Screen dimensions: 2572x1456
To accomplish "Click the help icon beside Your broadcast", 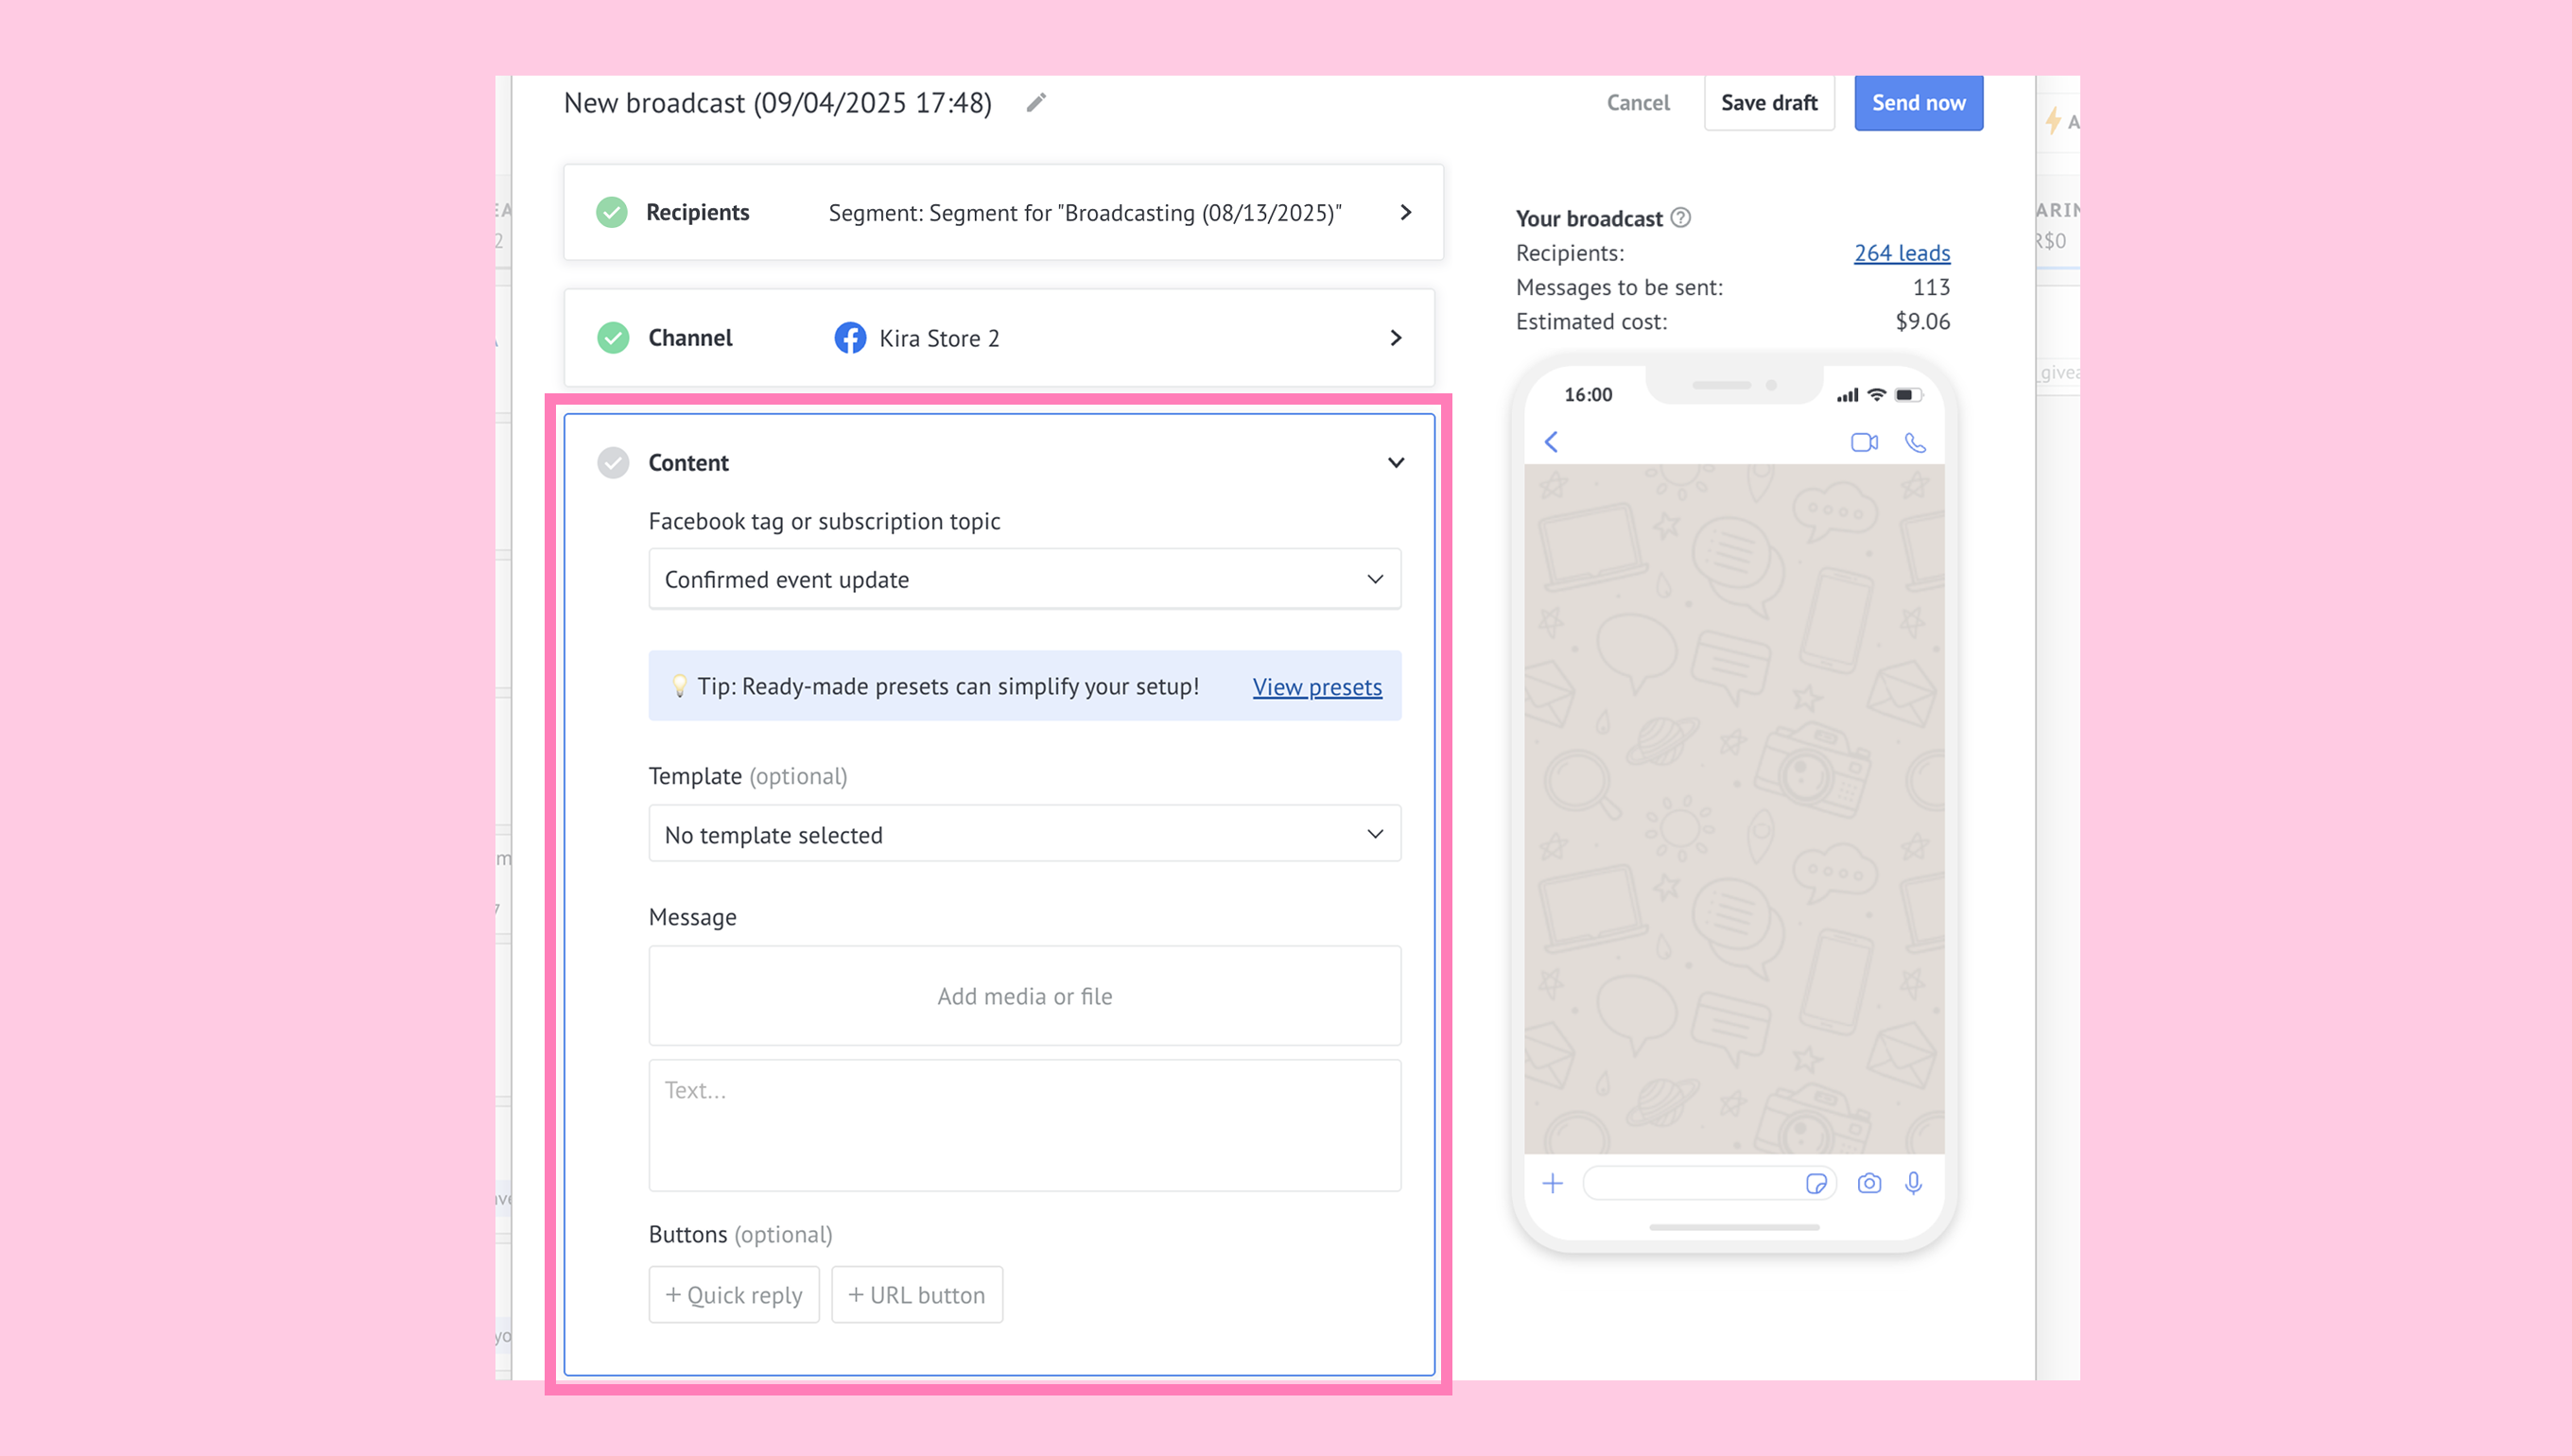I will tap(1681, 218).
